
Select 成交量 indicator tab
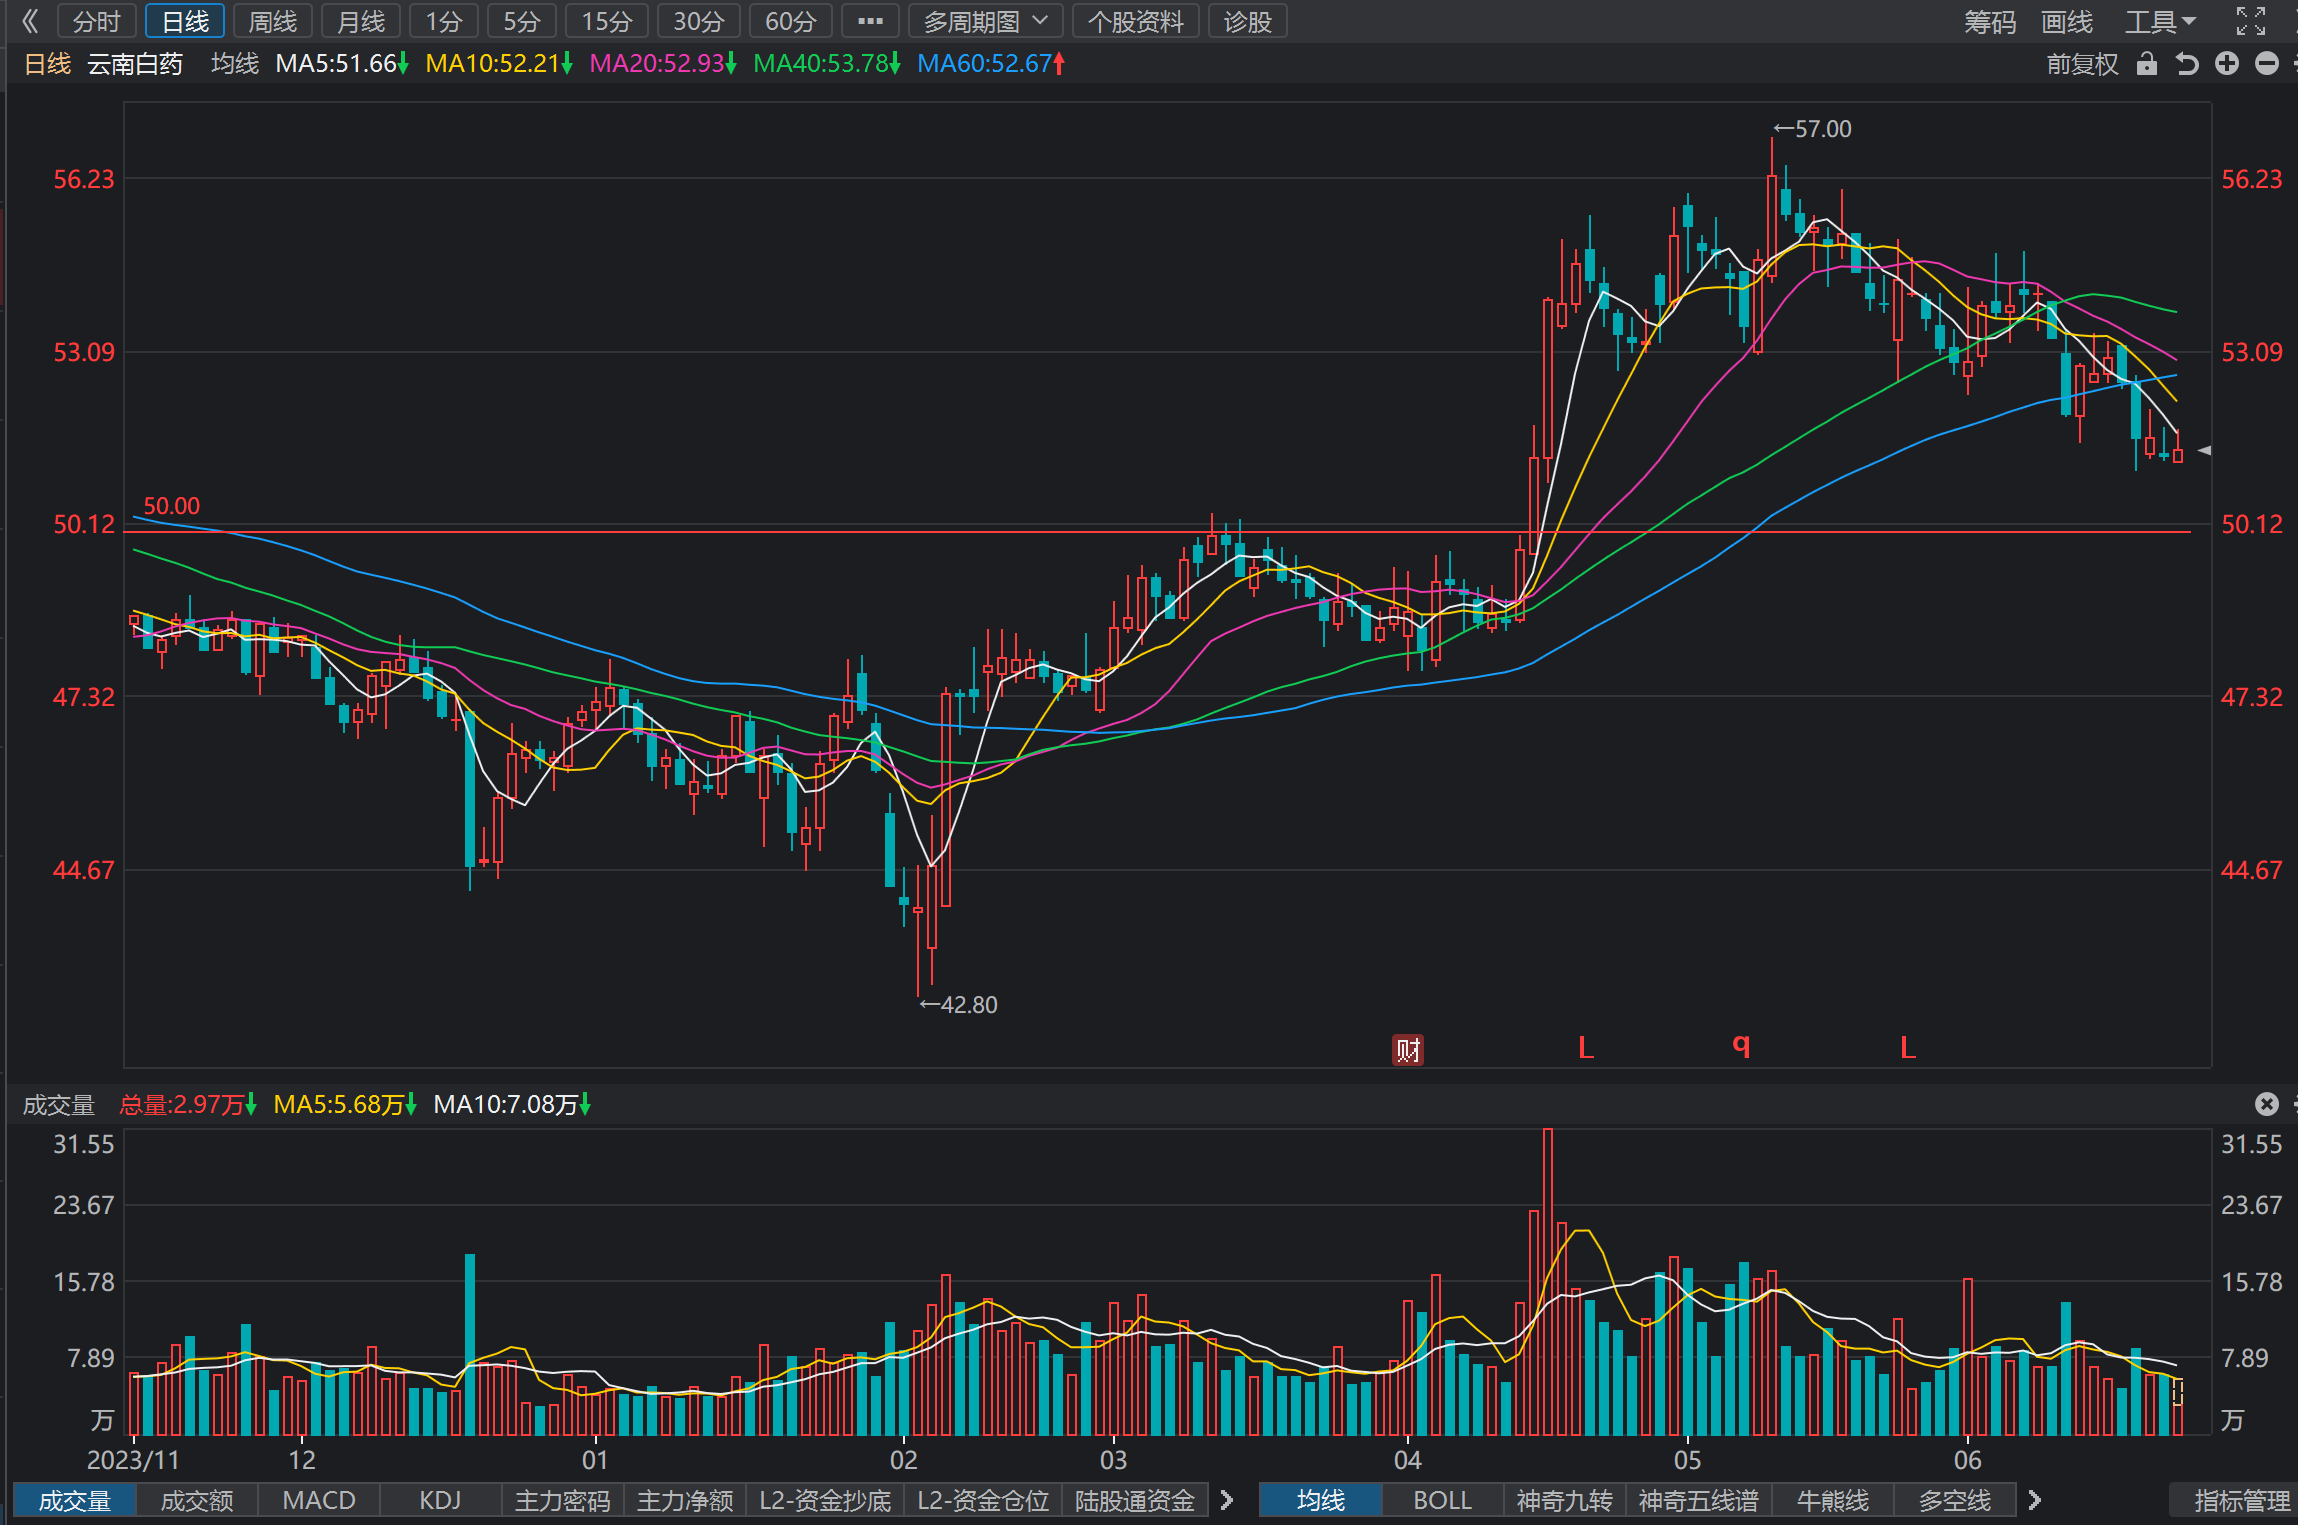(x=74, y=1501)
